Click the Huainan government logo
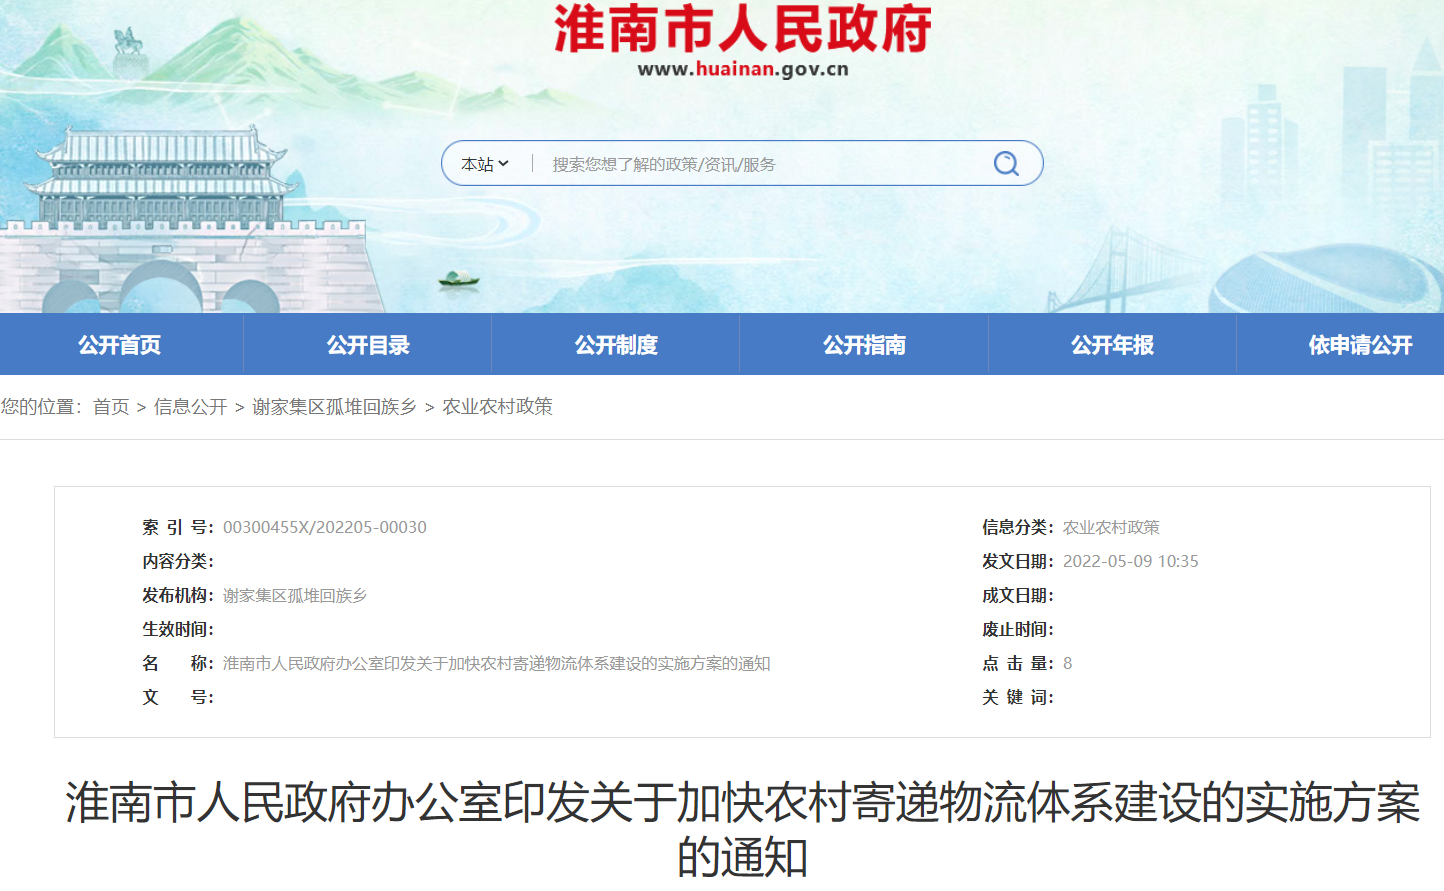This screenshot has height=891, width=1444. (x=738, y=30)
